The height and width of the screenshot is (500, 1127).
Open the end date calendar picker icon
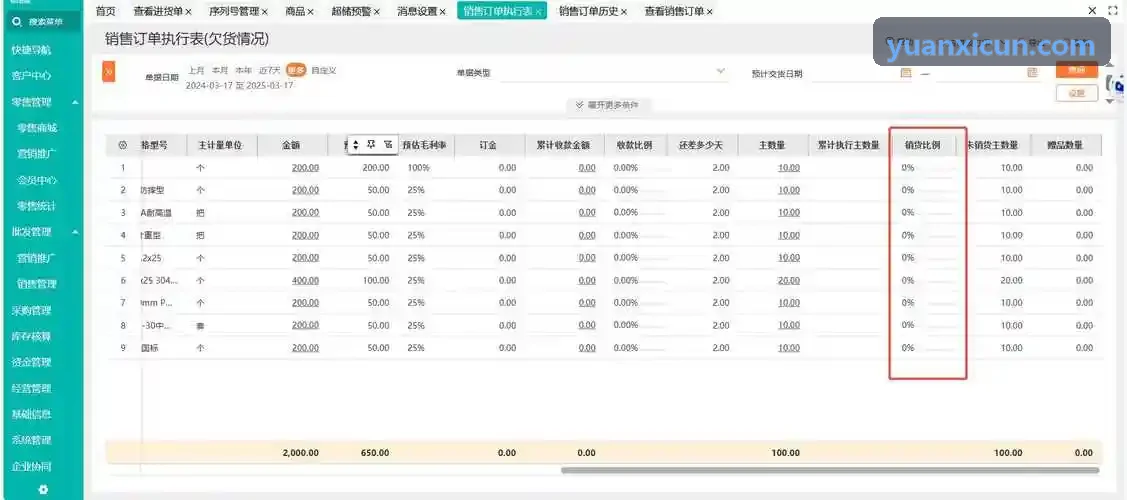tap(1032, 73)
